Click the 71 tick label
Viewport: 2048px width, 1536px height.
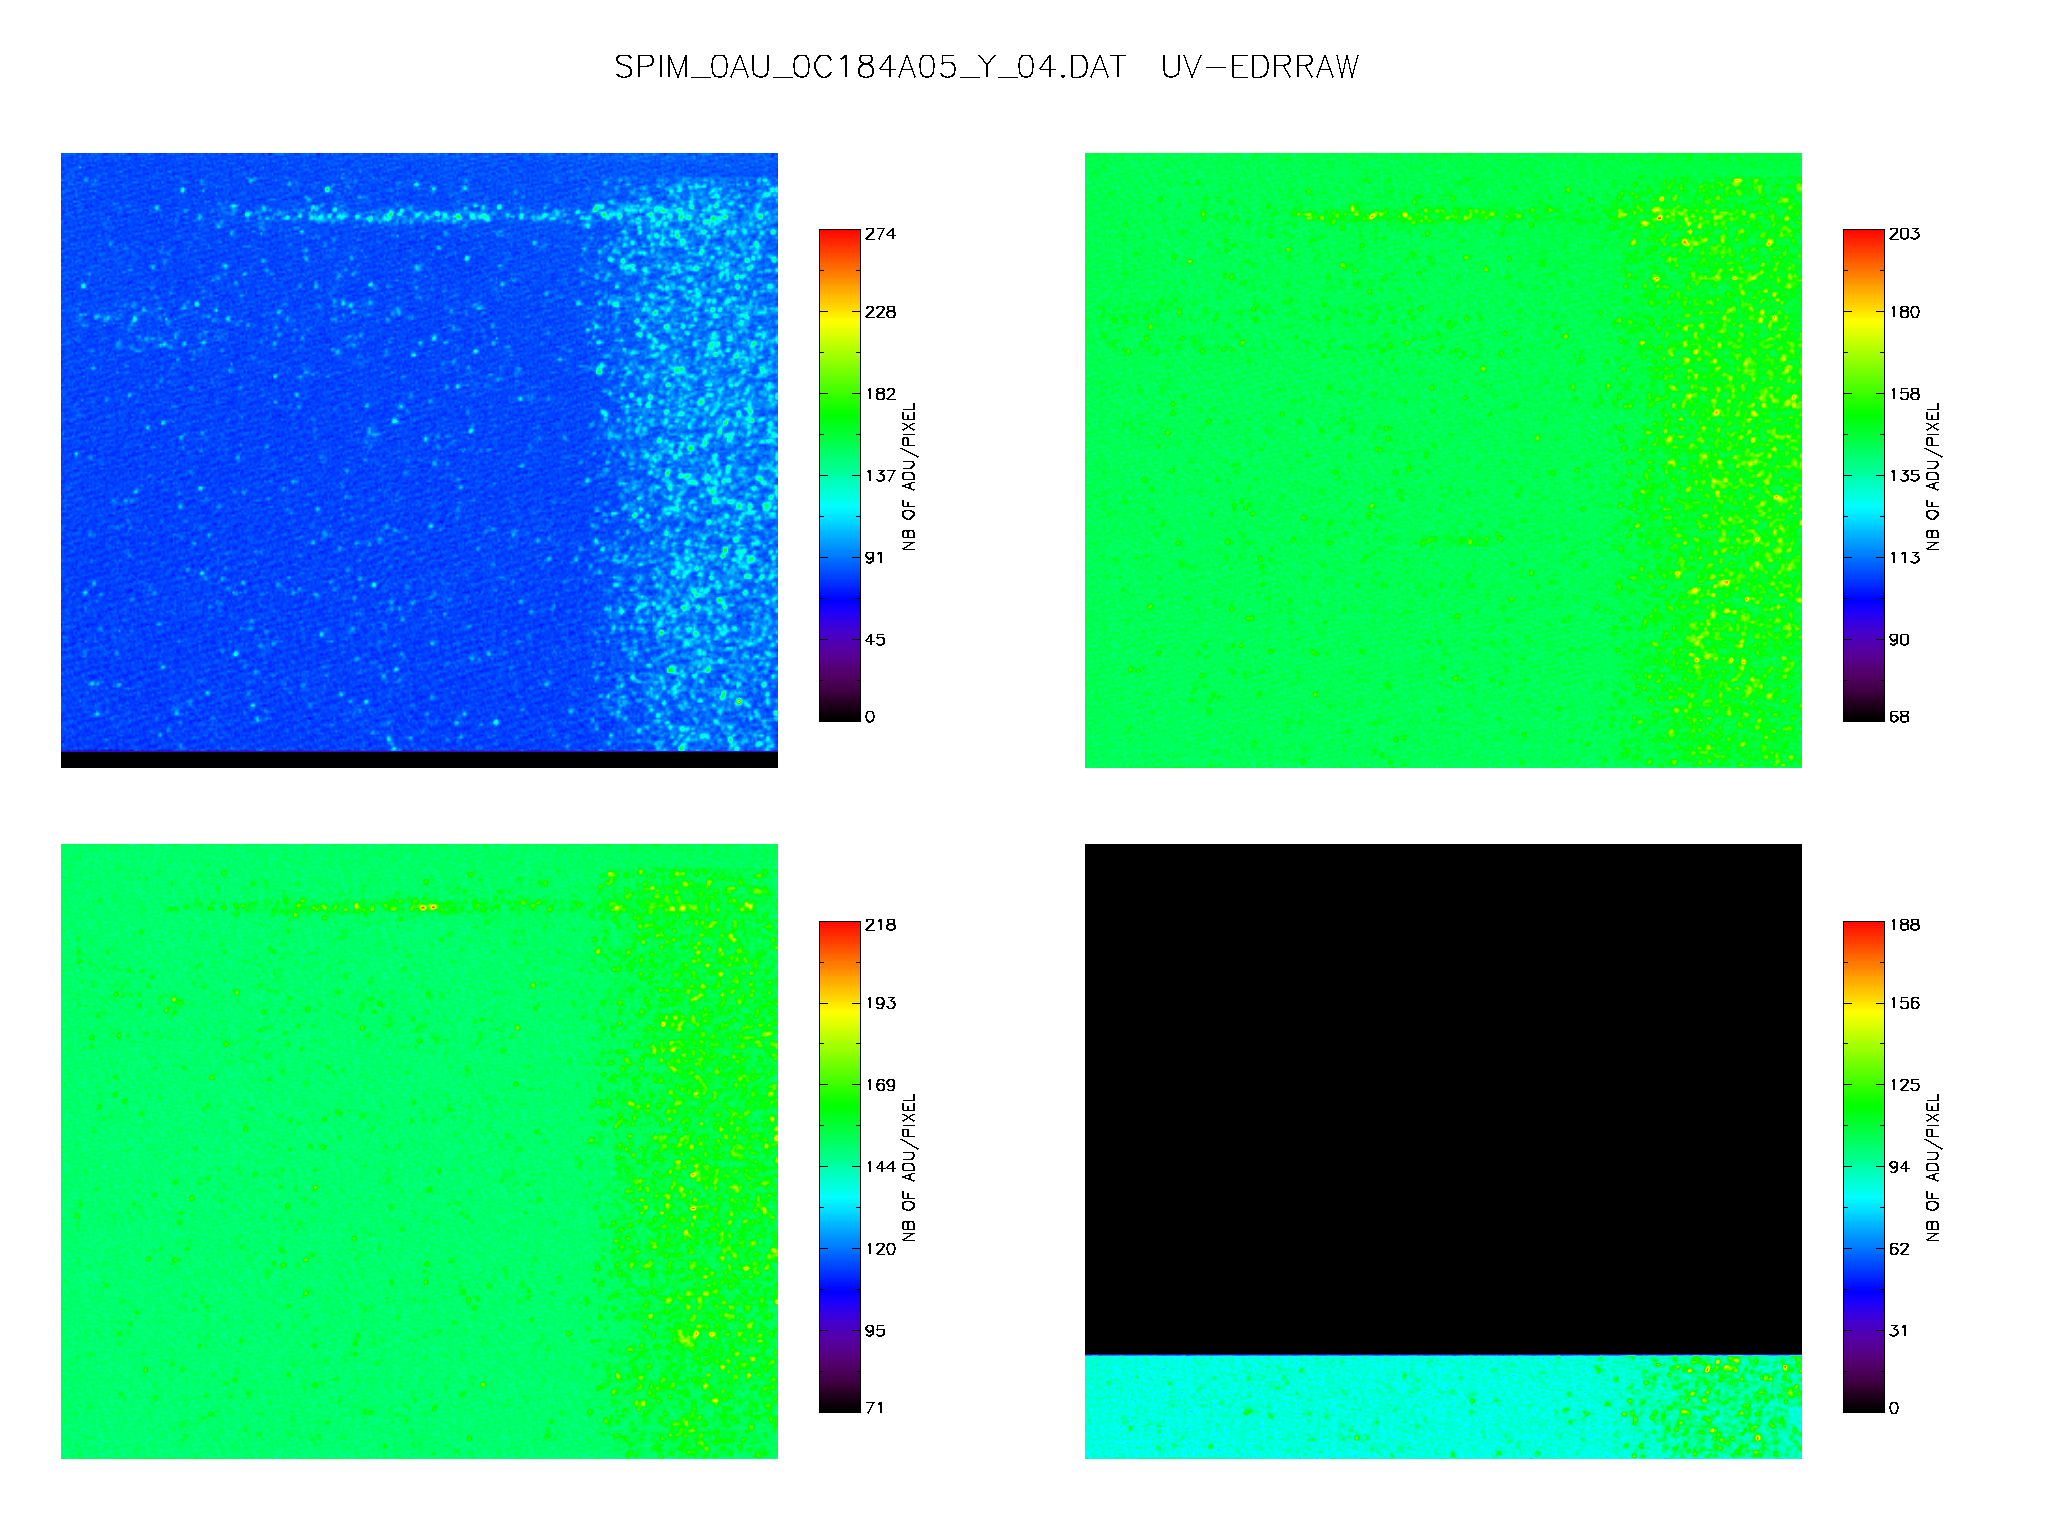pos(875,1408)
